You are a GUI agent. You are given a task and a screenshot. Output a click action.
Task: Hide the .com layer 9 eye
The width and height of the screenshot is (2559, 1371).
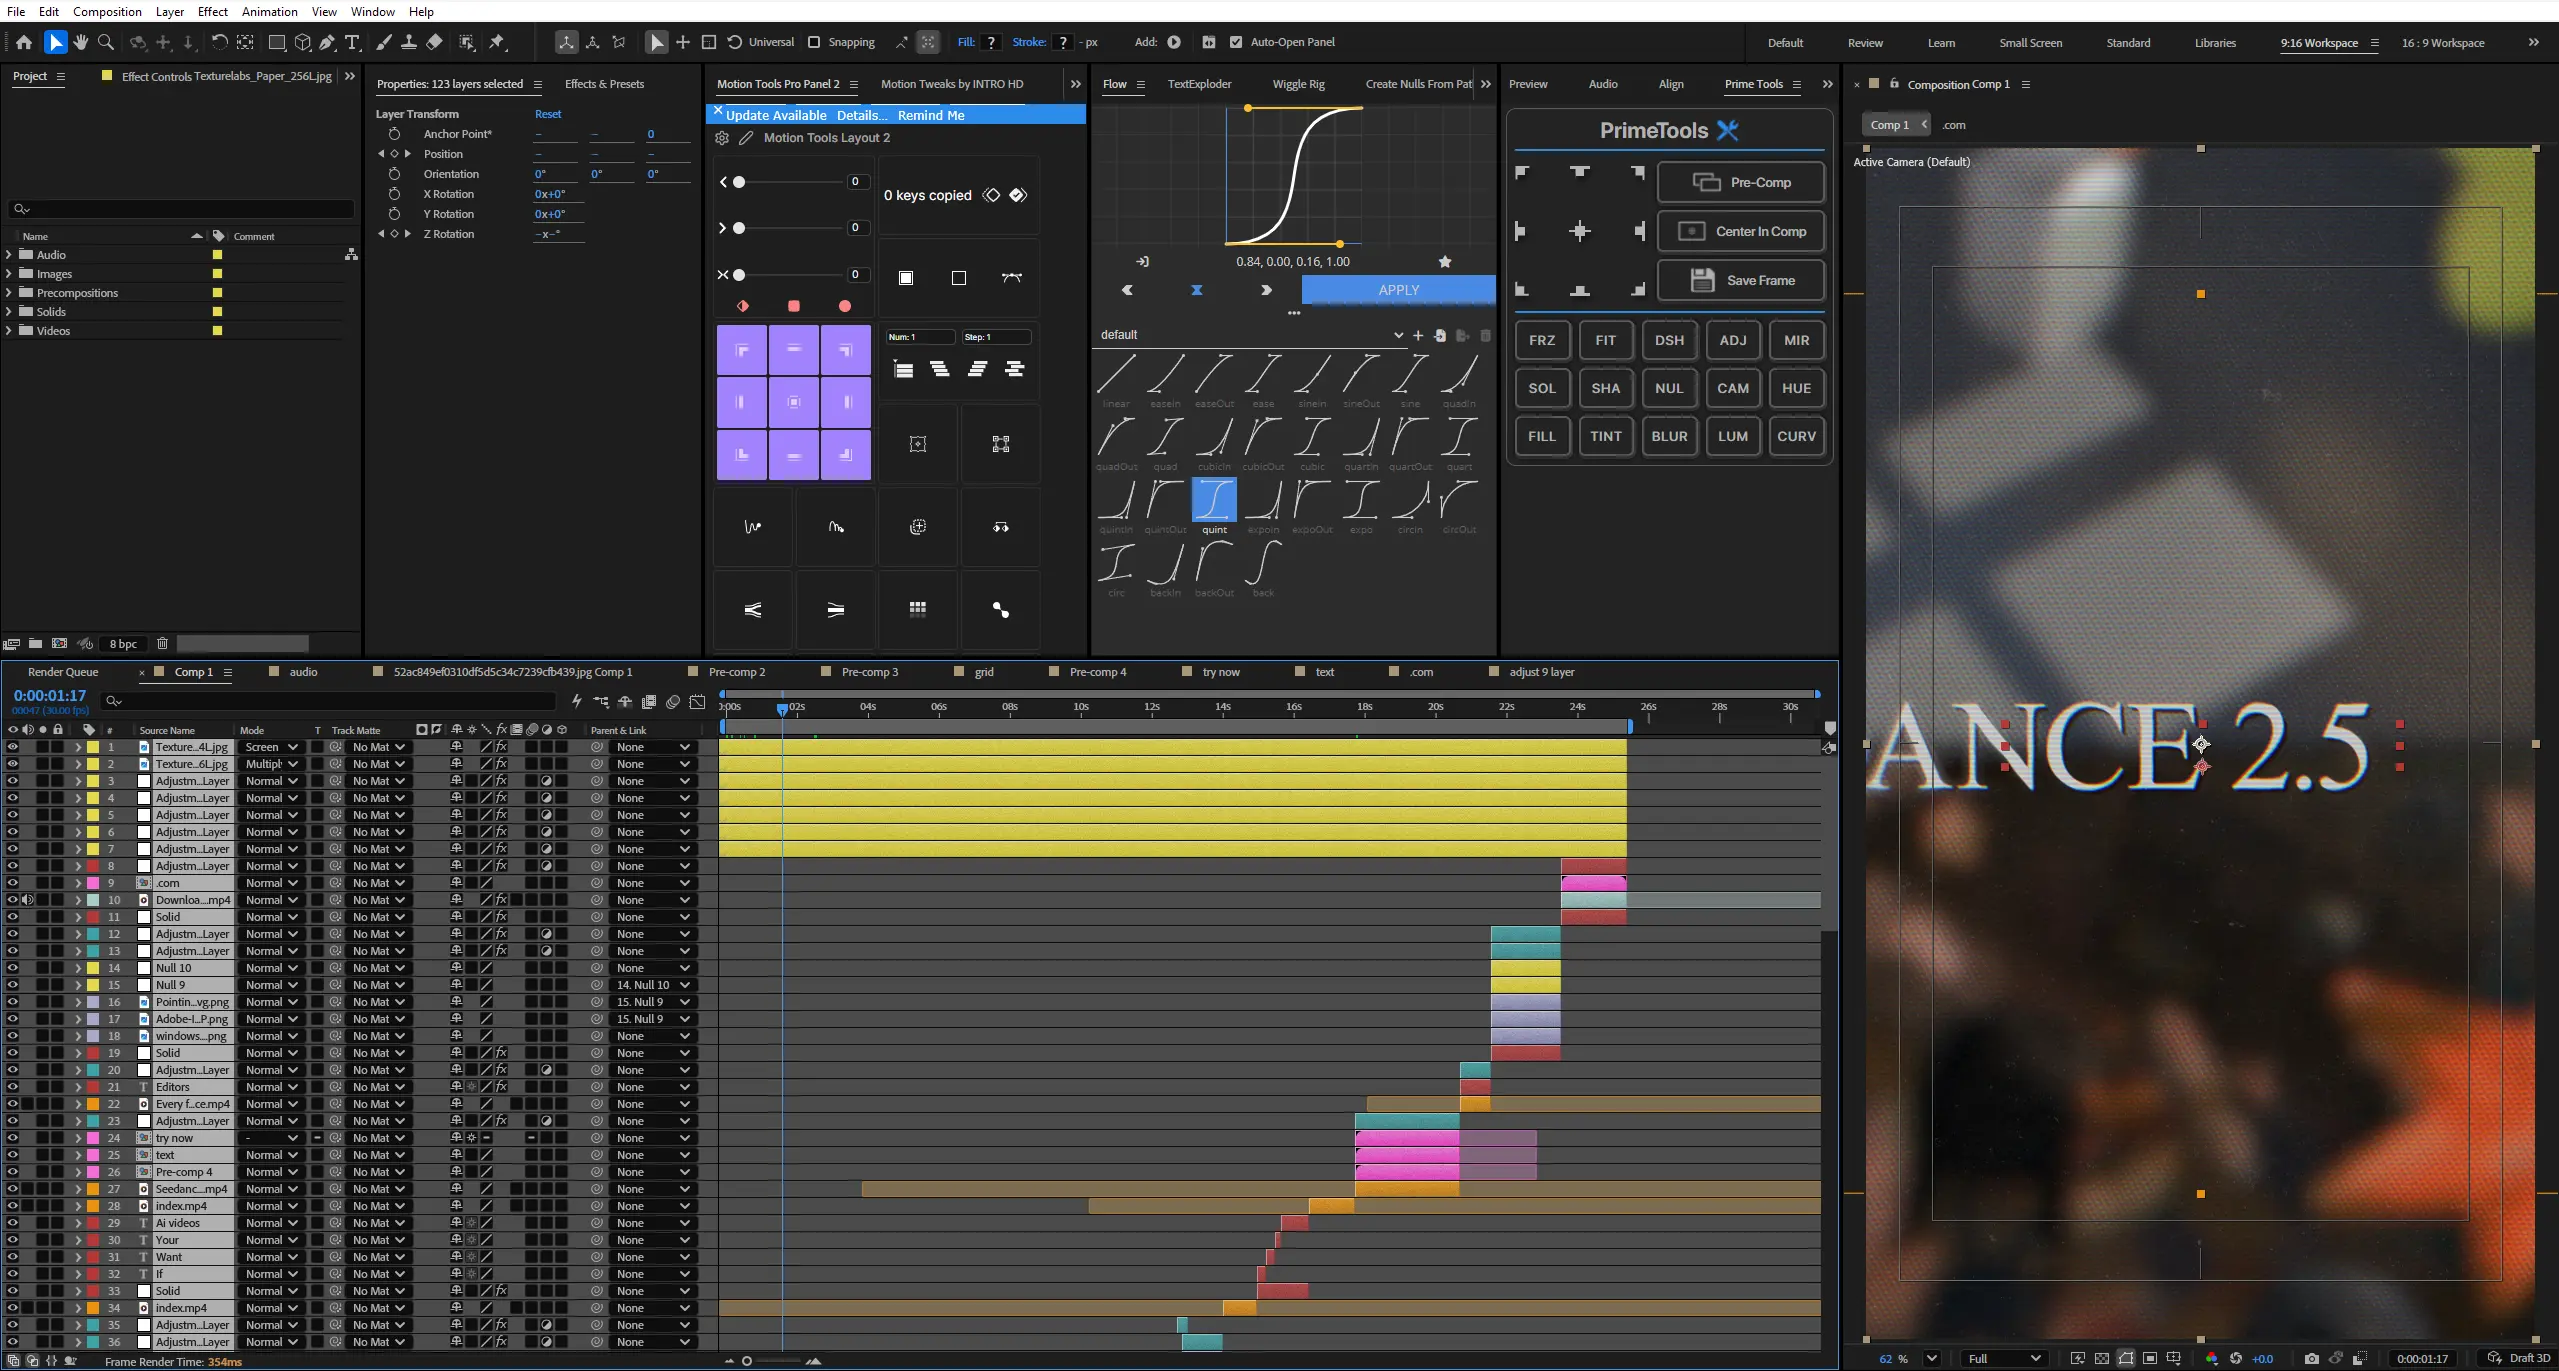[13, 883]
